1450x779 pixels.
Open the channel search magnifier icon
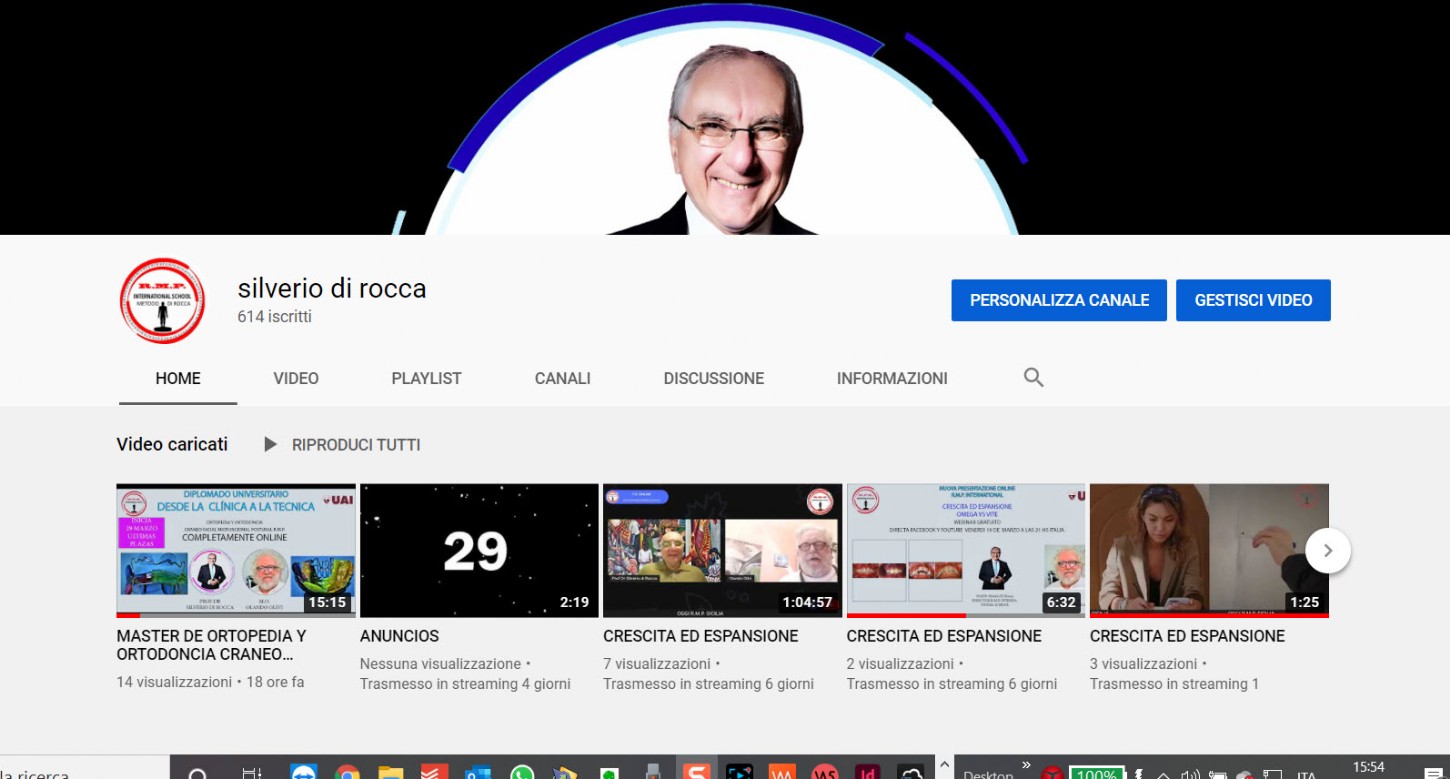tap(1034, 378)
